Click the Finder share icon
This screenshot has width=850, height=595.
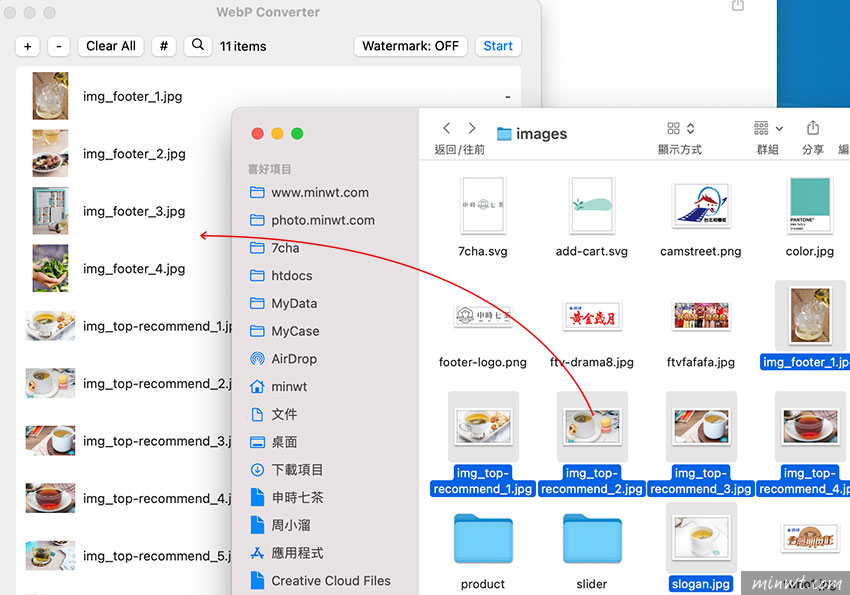(812, 129)
